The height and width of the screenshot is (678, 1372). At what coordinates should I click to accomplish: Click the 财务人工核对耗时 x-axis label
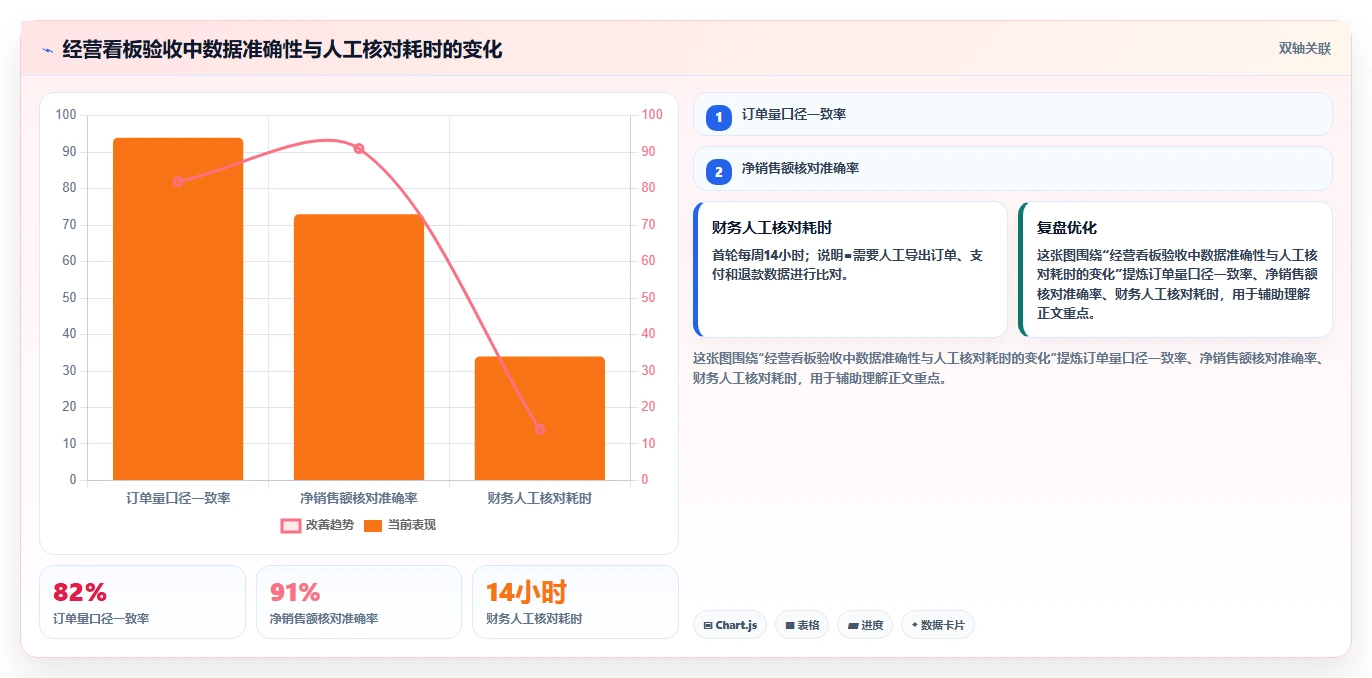pyautogui.click(x=540, y=498)
